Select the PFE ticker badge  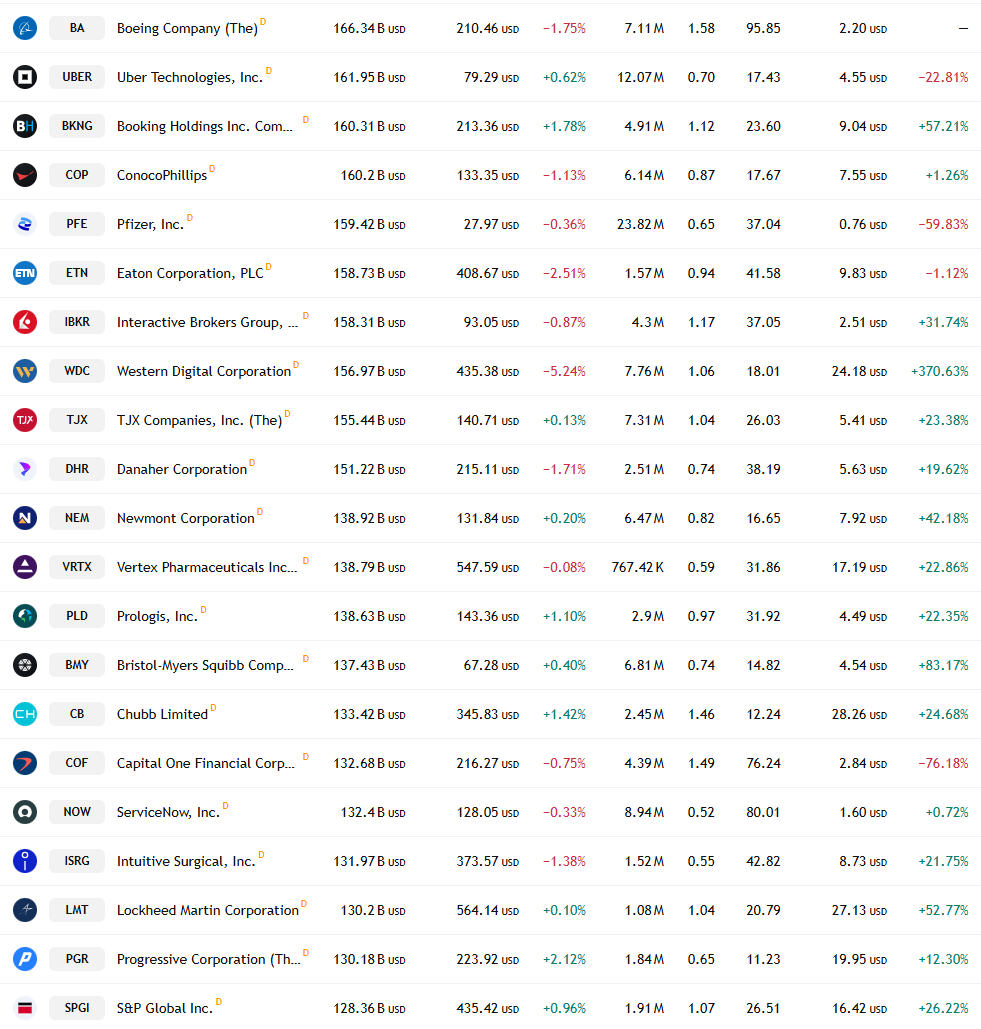[77, 224]
